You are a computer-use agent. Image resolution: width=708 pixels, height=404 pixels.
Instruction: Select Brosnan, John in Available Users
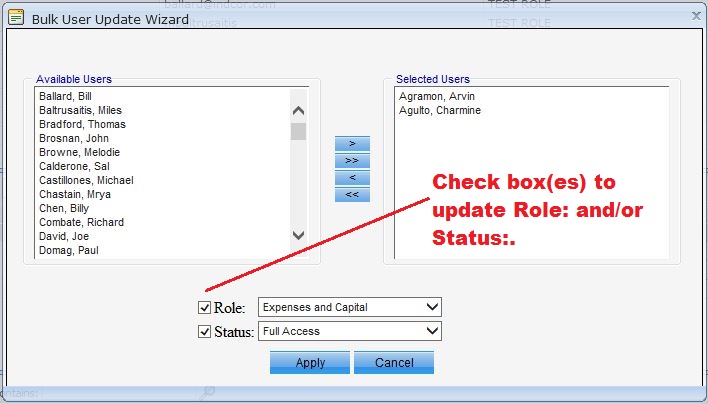pyautogui.click(x=74, y=138)
